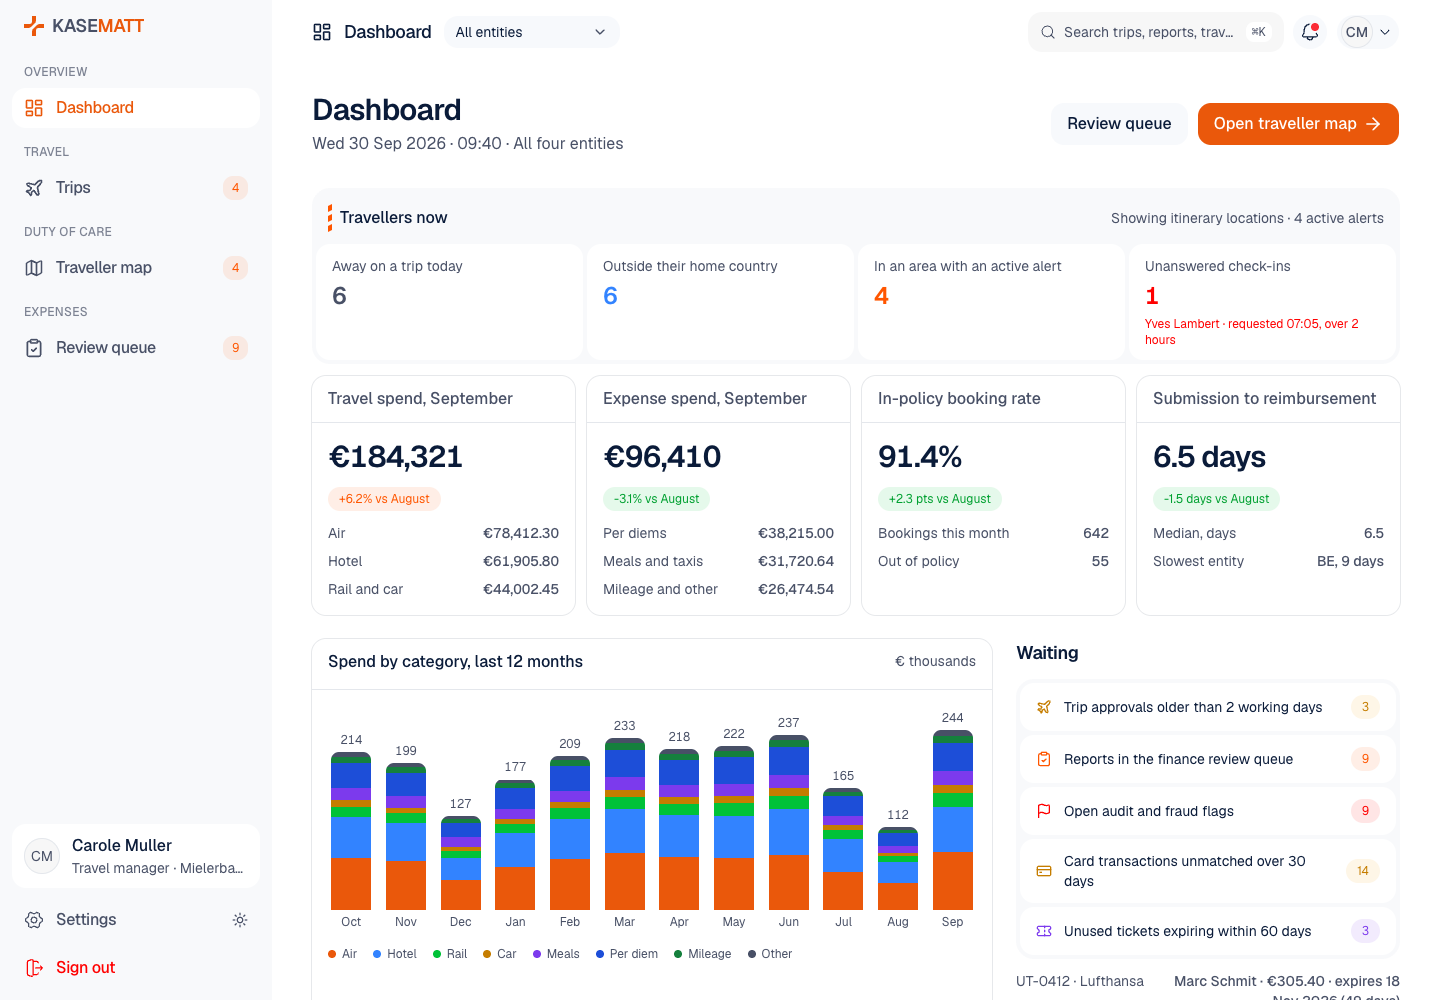This screenshot has height=1000, width=1440.
Task: Toggle the Per diem legend swatch
Action: point(600,954)
